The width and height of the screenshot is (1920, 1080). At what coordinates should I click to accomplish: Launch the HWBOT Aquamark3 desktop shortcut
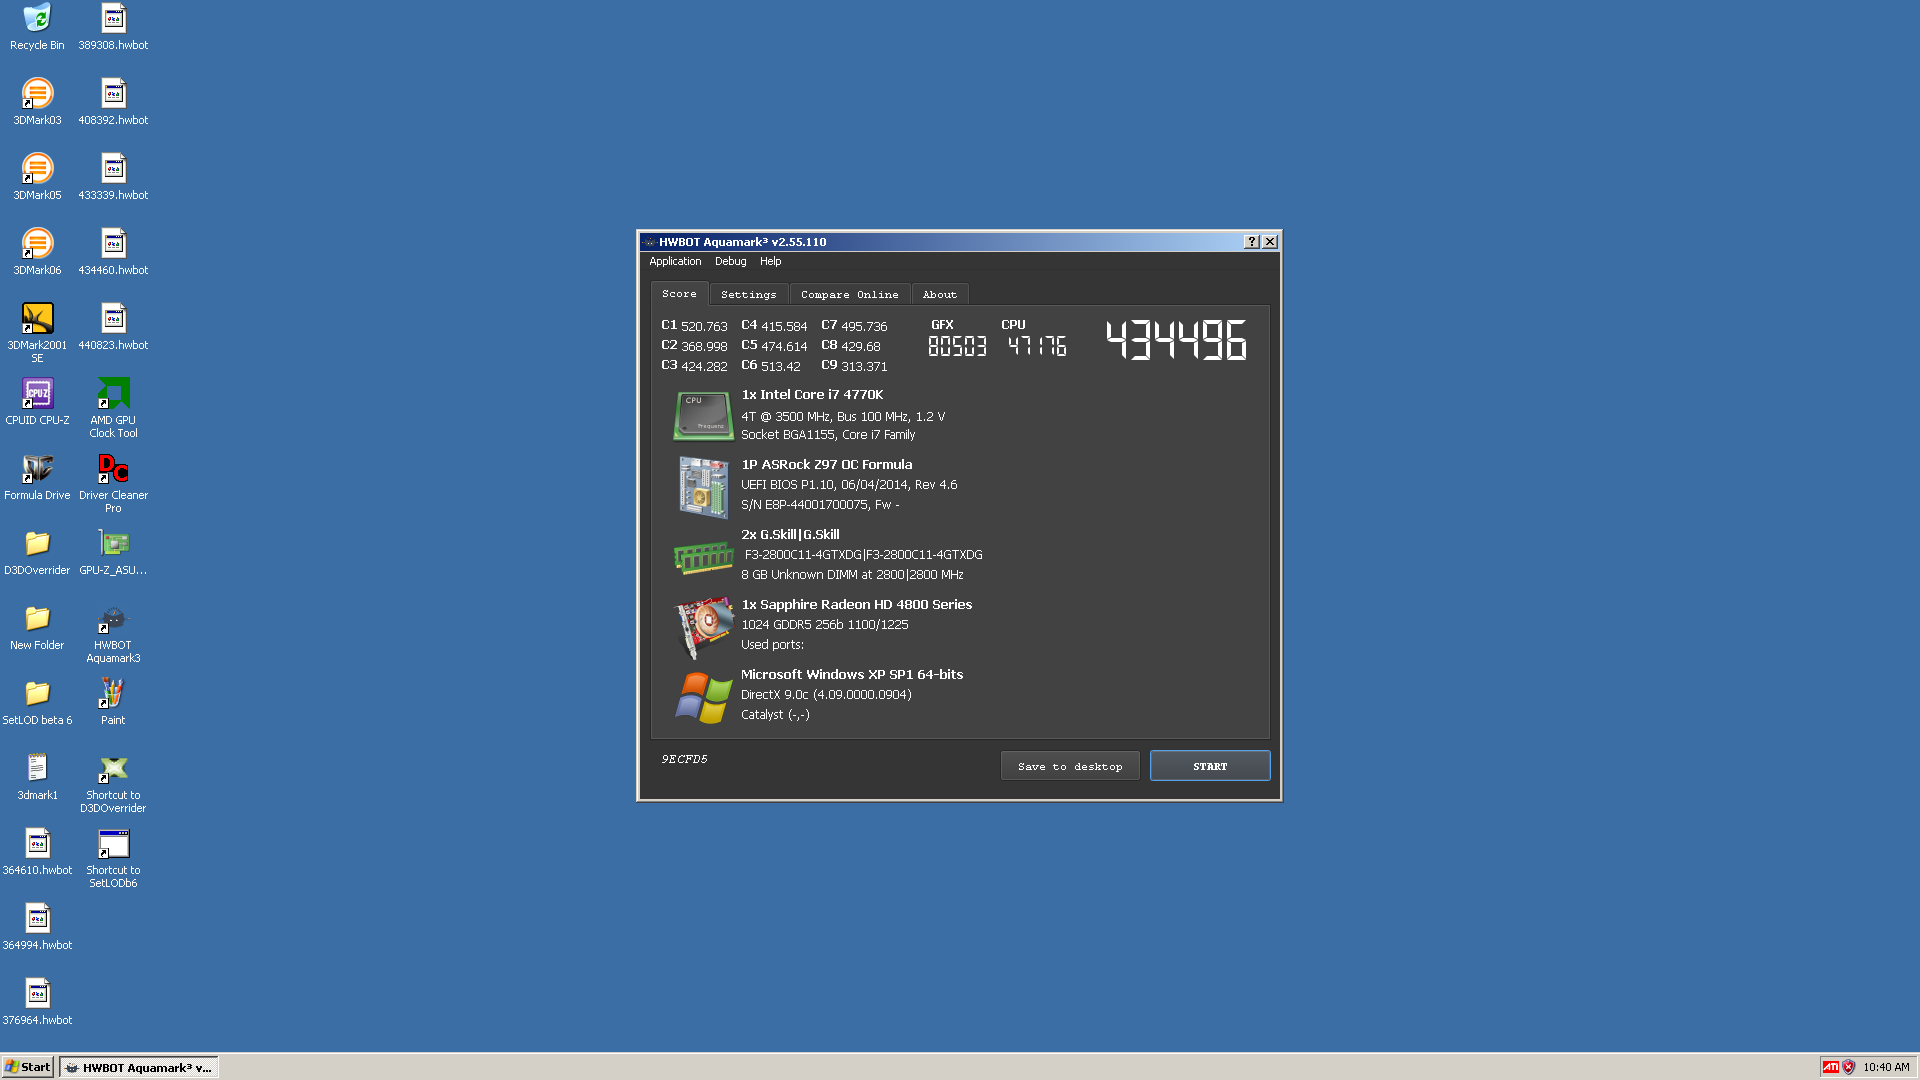(113, 633)
